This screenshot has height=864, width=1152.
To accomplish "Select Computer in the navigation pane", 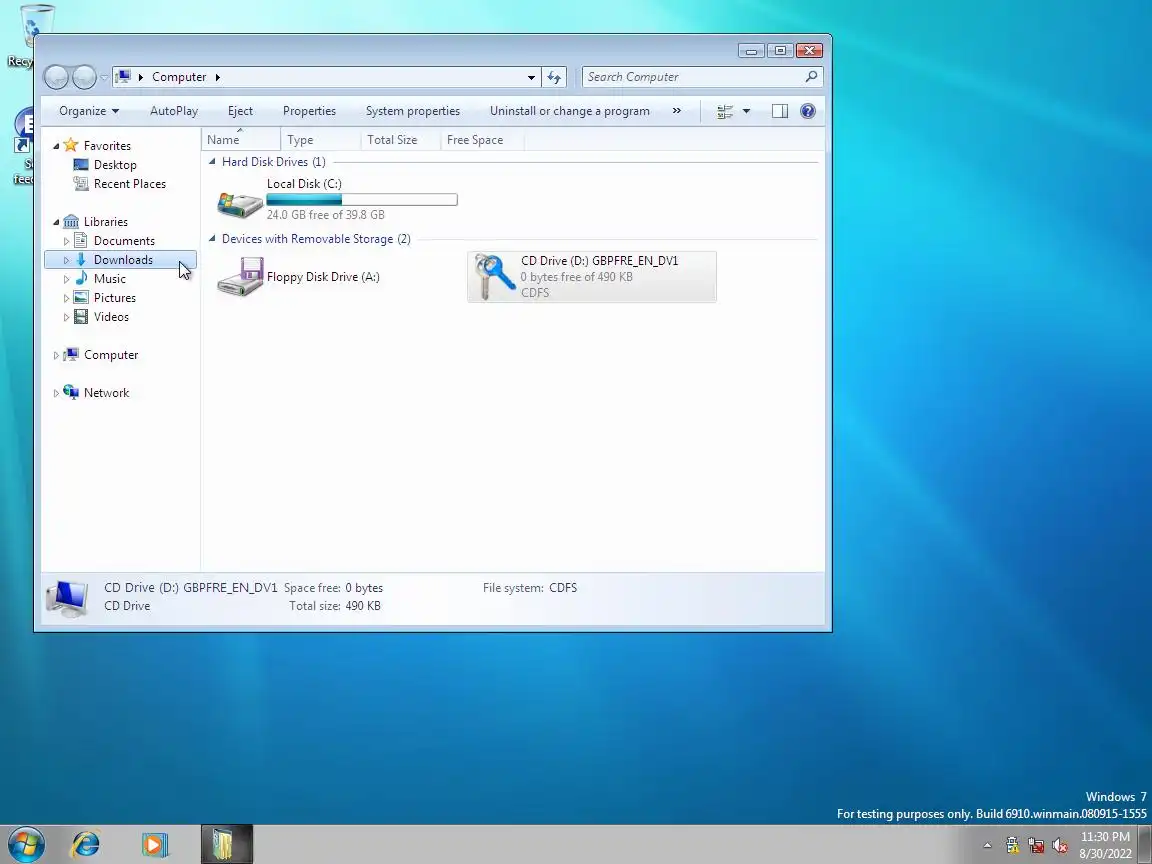I will tap(111, 355).
